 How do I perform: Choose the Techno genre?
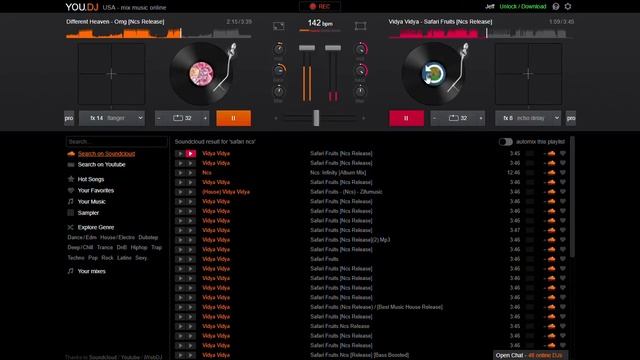[76, 258]
